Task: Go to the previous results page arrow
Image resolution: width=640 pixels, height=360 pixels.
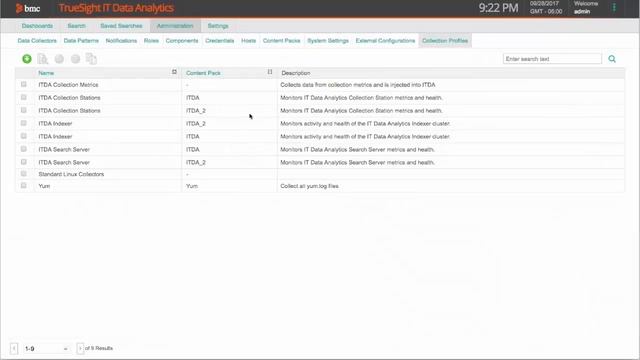Action: coord(14,349)
